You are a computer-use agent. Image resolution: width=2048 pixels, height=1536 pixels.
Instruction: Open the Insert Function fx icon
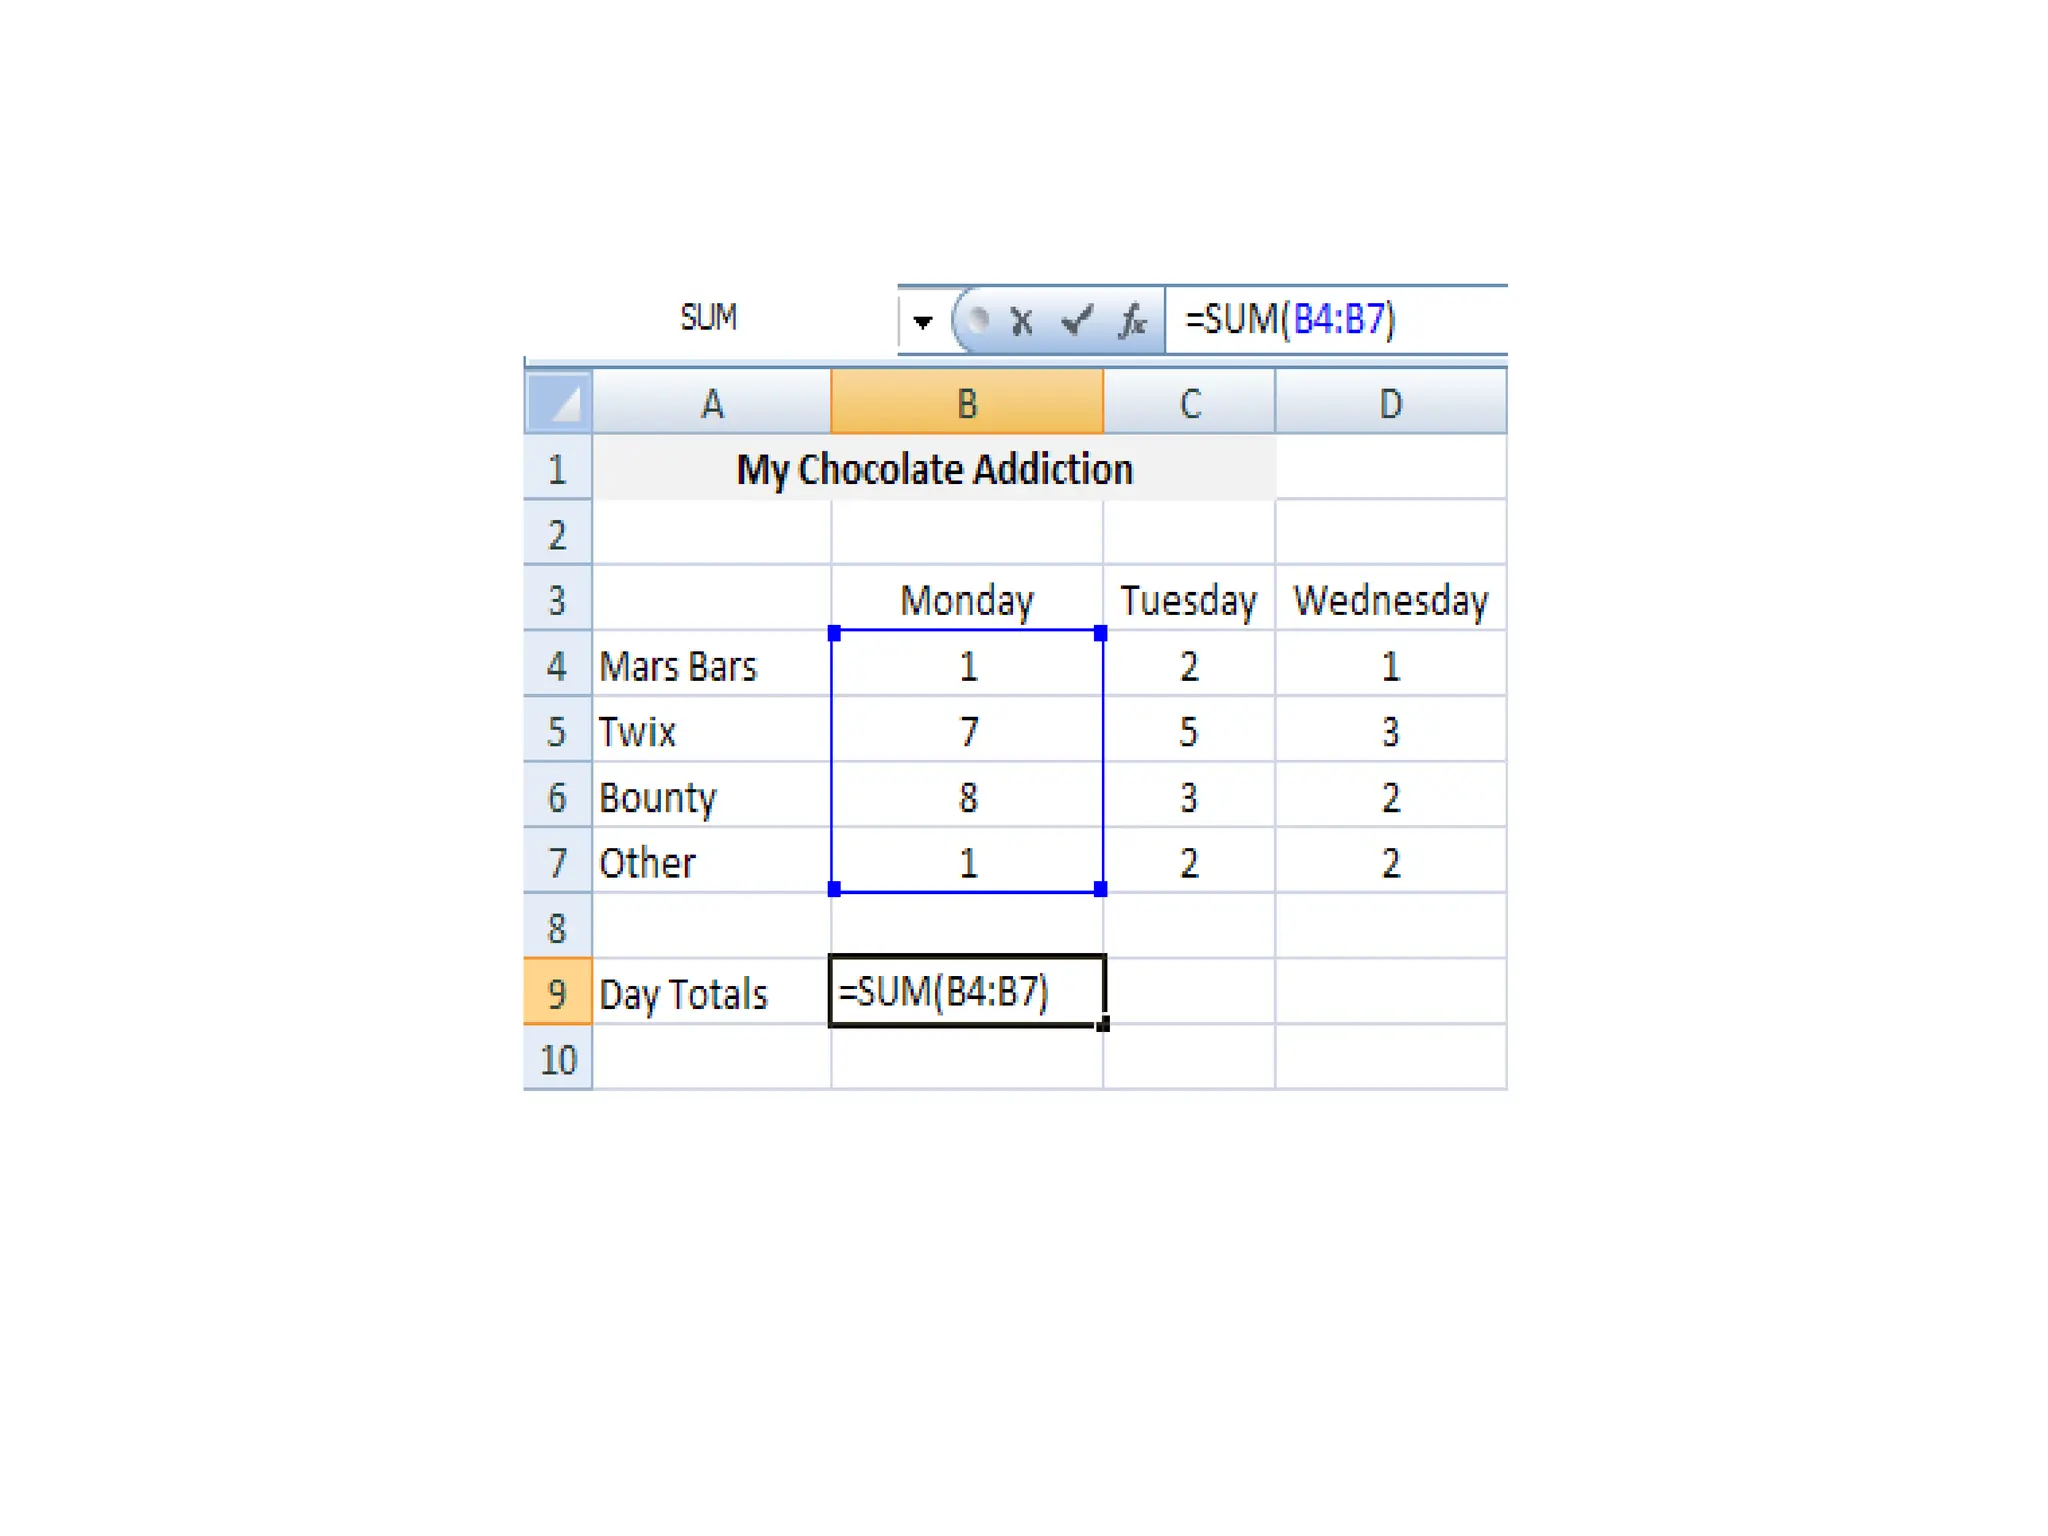[x=1132, y=321]
